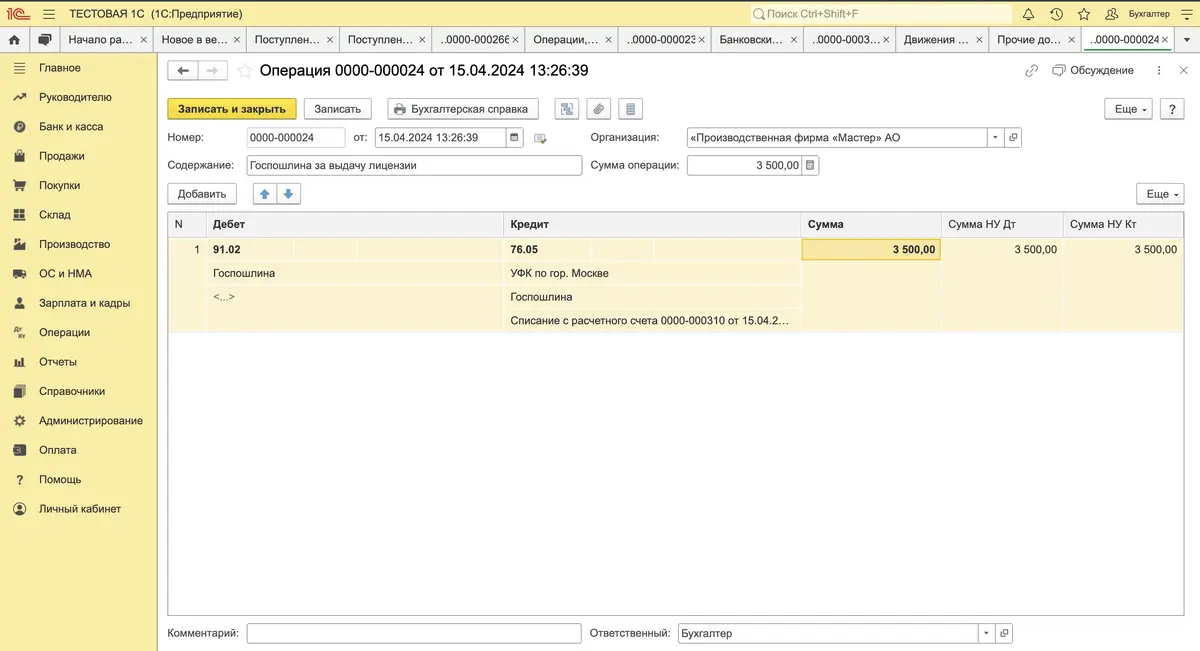Open calendar picker for date field
This screenshot has height=651, width=1200.
coord(515,138)
